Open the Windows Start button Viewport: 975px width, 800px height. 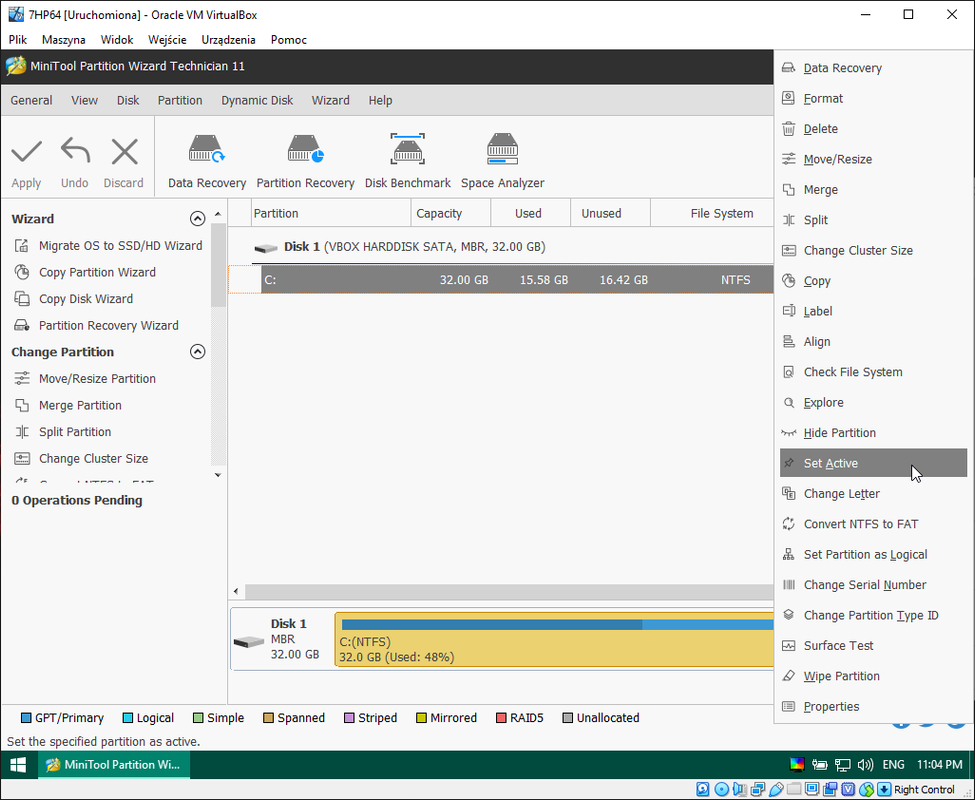click(x=18, y=765)
